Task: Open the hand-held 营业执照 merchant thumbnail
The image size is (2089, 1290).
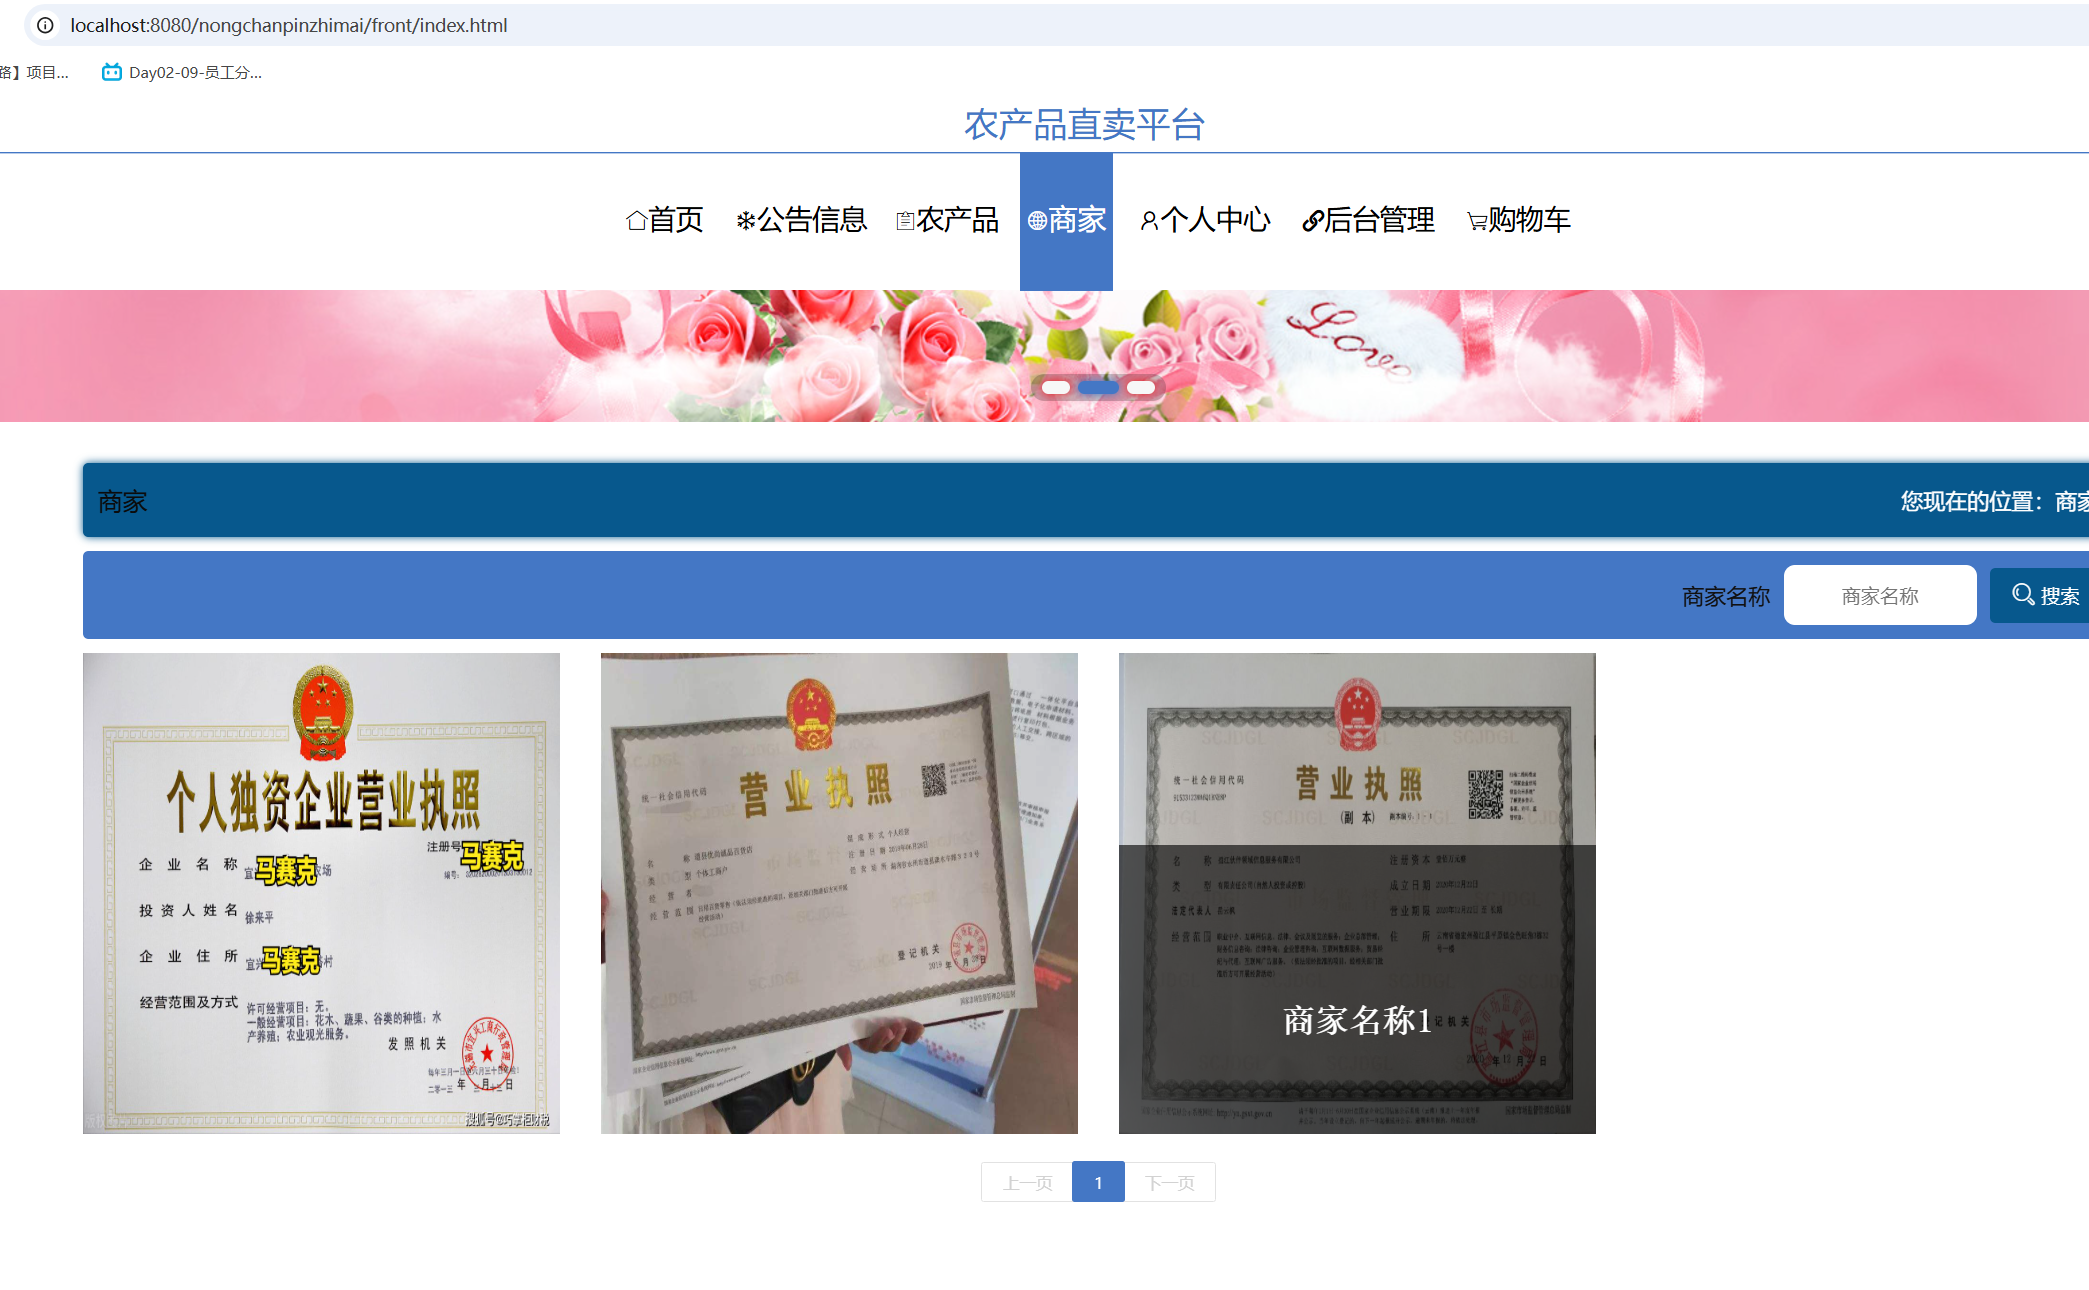Action: coord(839,893)
